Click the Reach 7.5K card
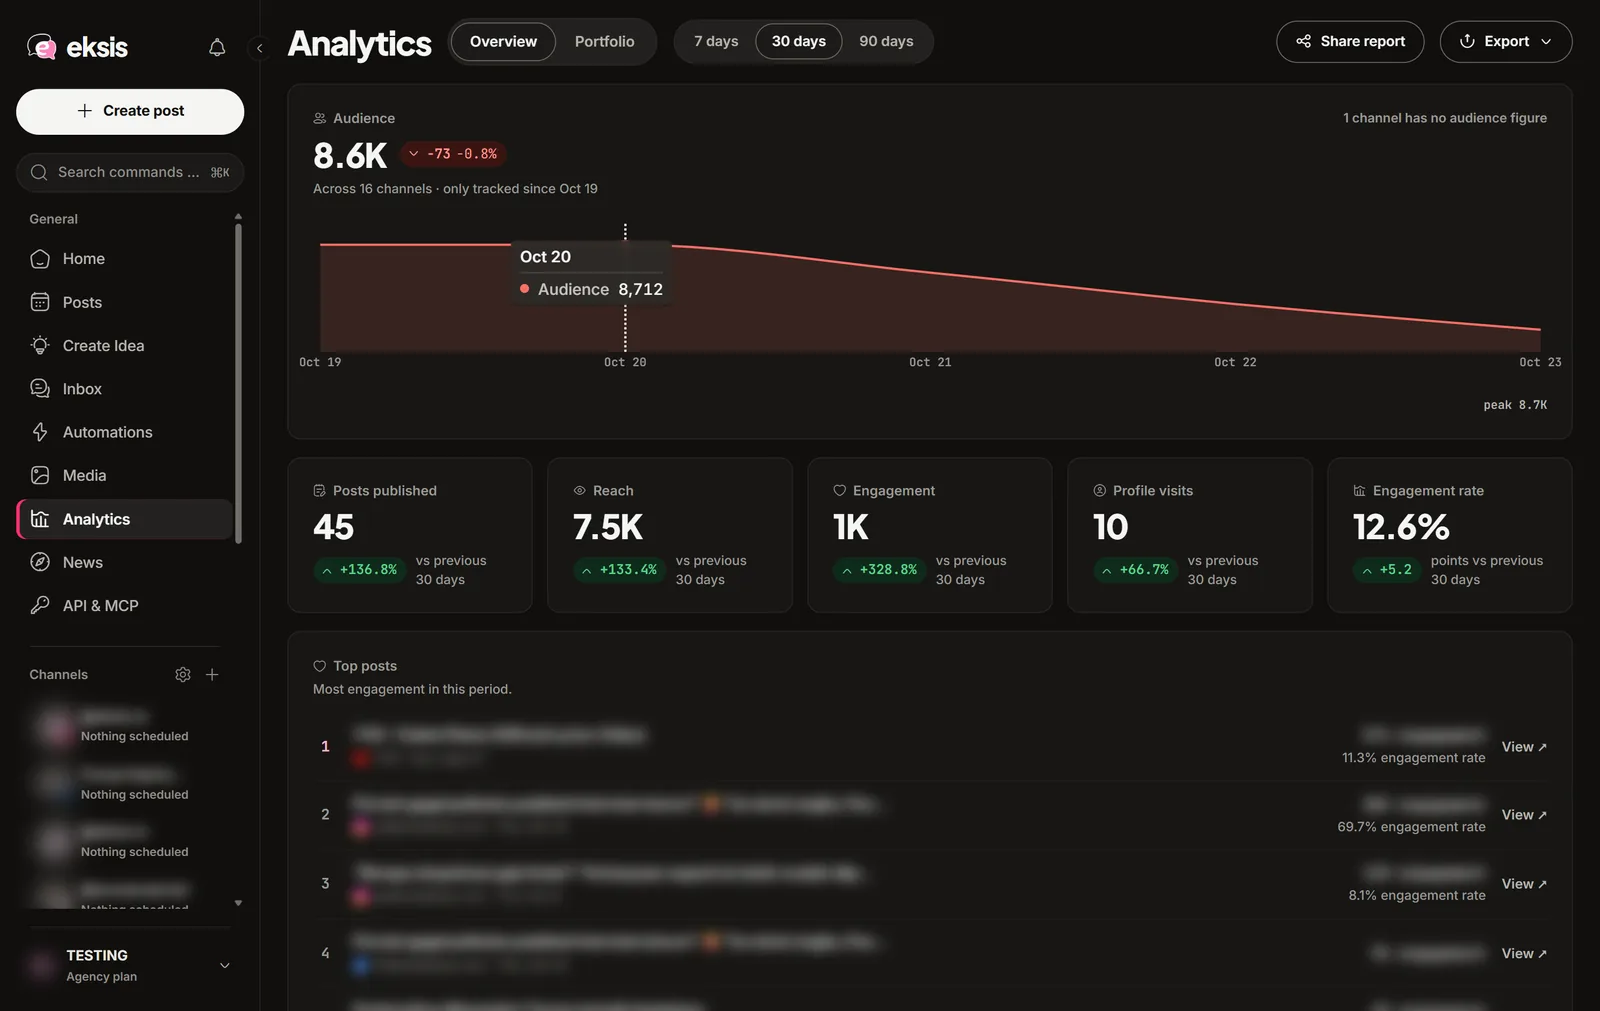Image resolution: width=1600 pixels, height=1011 pixels. point(670,535)
